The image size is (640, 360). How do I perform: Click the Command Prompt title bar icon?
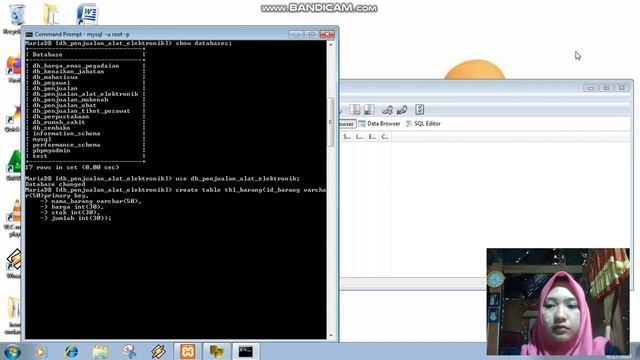[x=29, y=34]
